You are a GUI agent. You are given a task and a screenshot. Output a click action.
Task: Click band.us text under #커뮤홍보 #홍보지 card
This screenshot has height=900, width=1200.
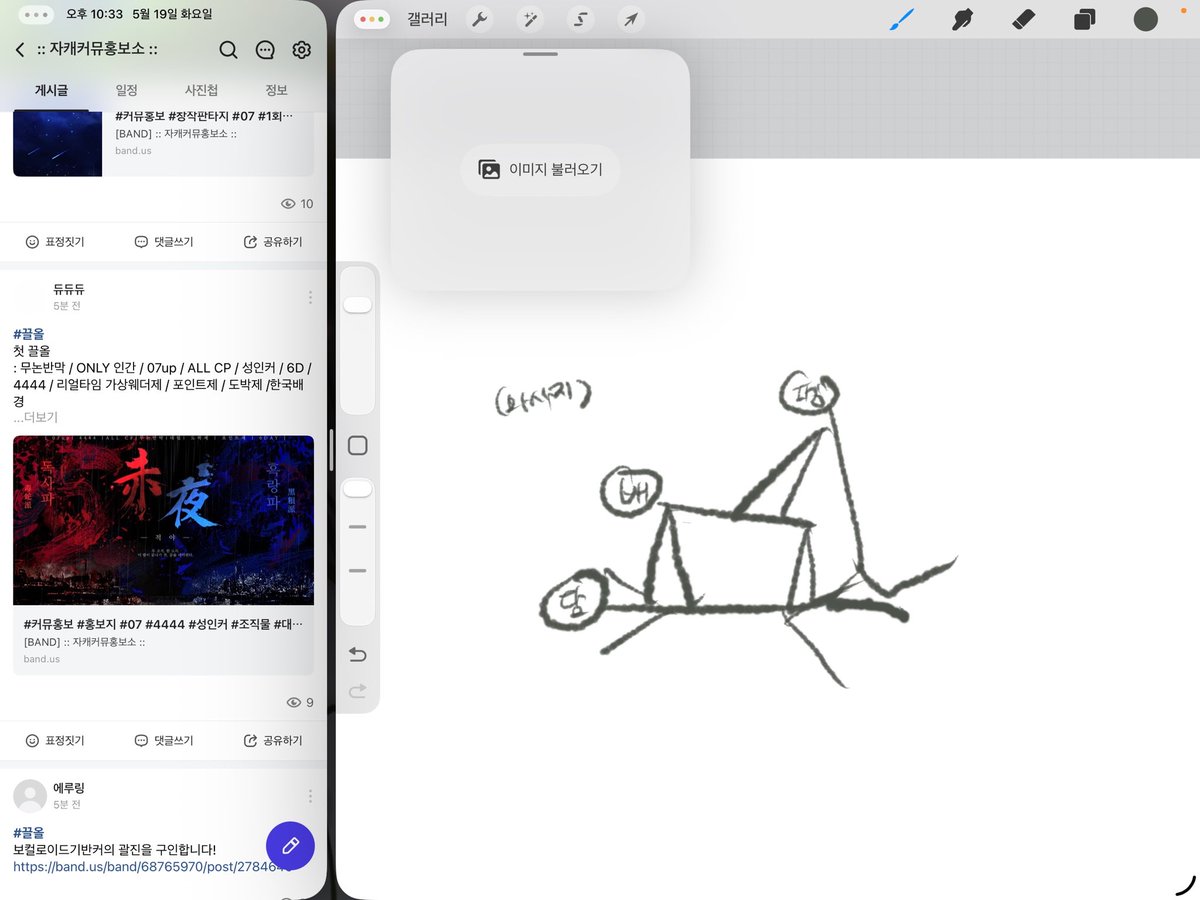point(42,659)
